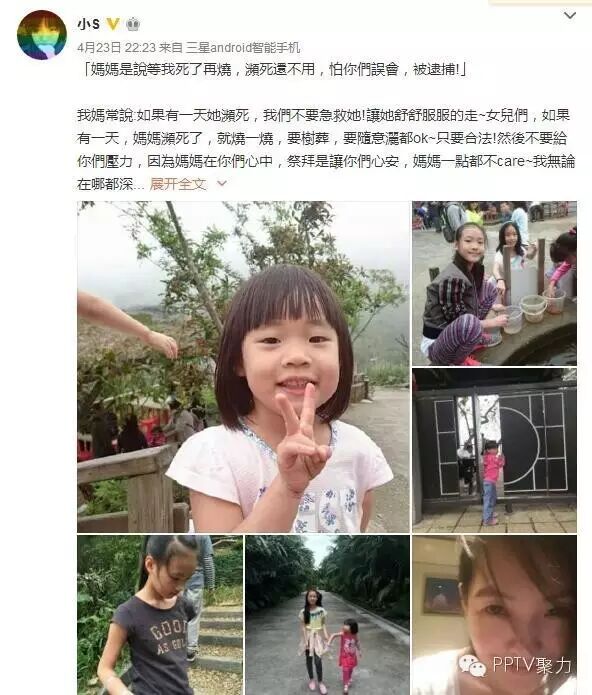Click the small arrow next to 展开全文

coord(222,184)
